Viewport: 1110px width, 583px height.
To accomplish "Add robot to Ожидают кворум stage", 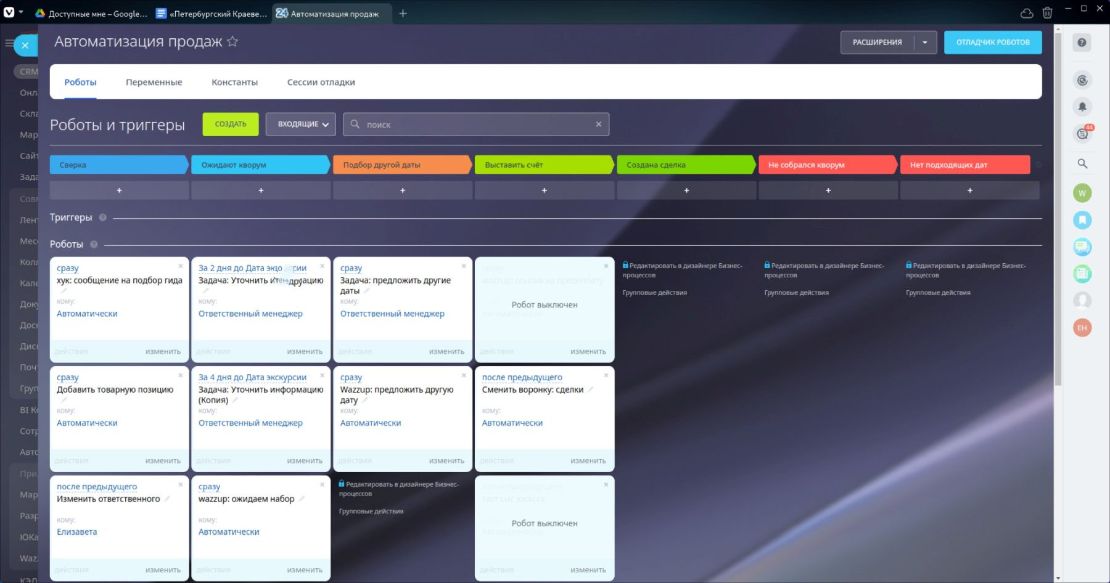I will click(261, 190).
